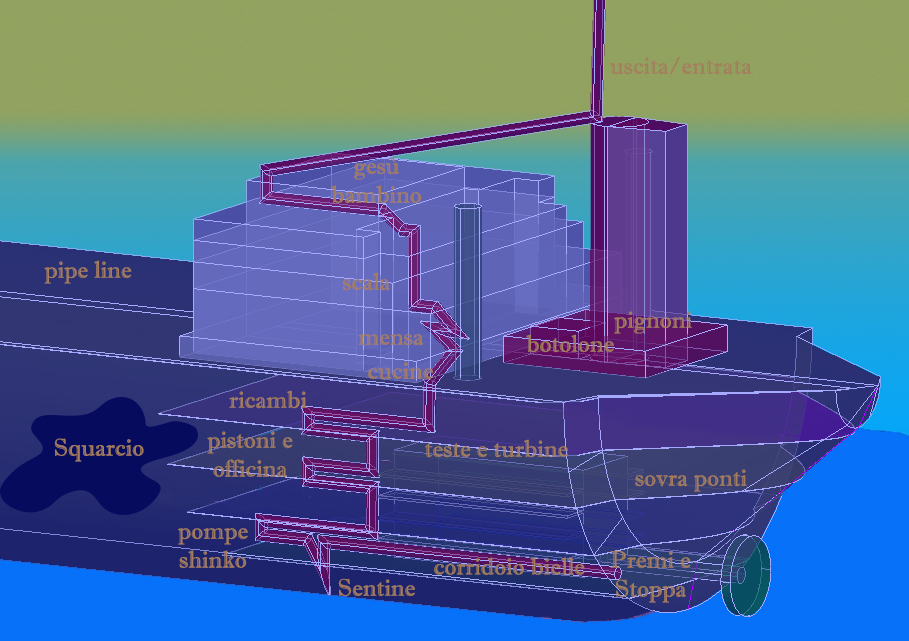Click the 'pignoni' label
Image resolution: width=909 pixels, height=641 pixels.
[652, 321]
